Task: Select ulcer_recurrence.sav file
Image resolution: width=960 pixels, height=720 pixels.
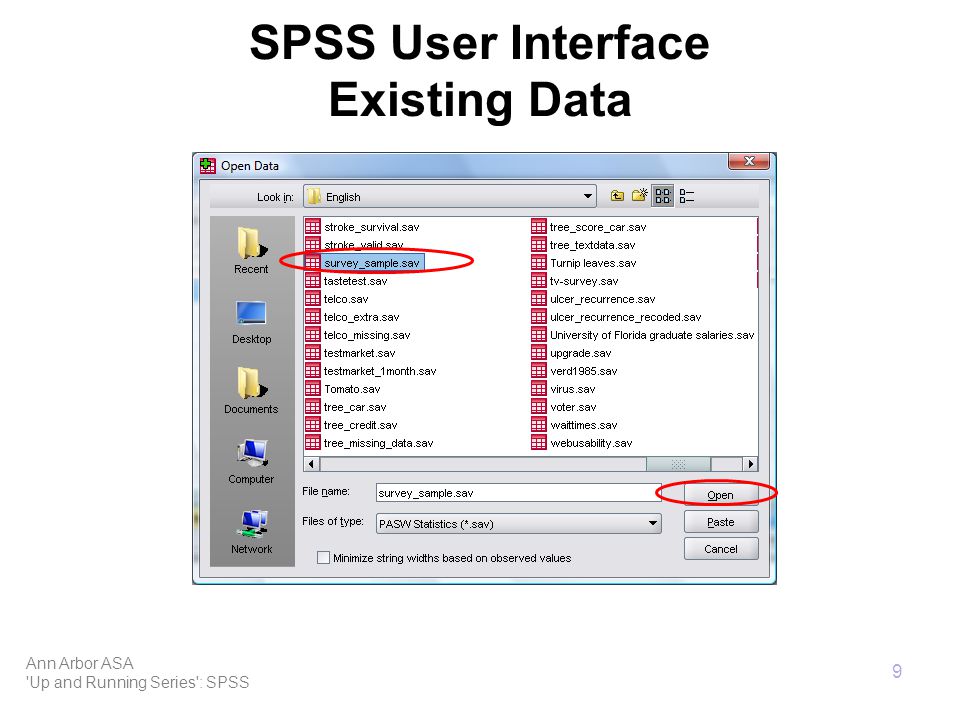Action: (x=594, y=299)
